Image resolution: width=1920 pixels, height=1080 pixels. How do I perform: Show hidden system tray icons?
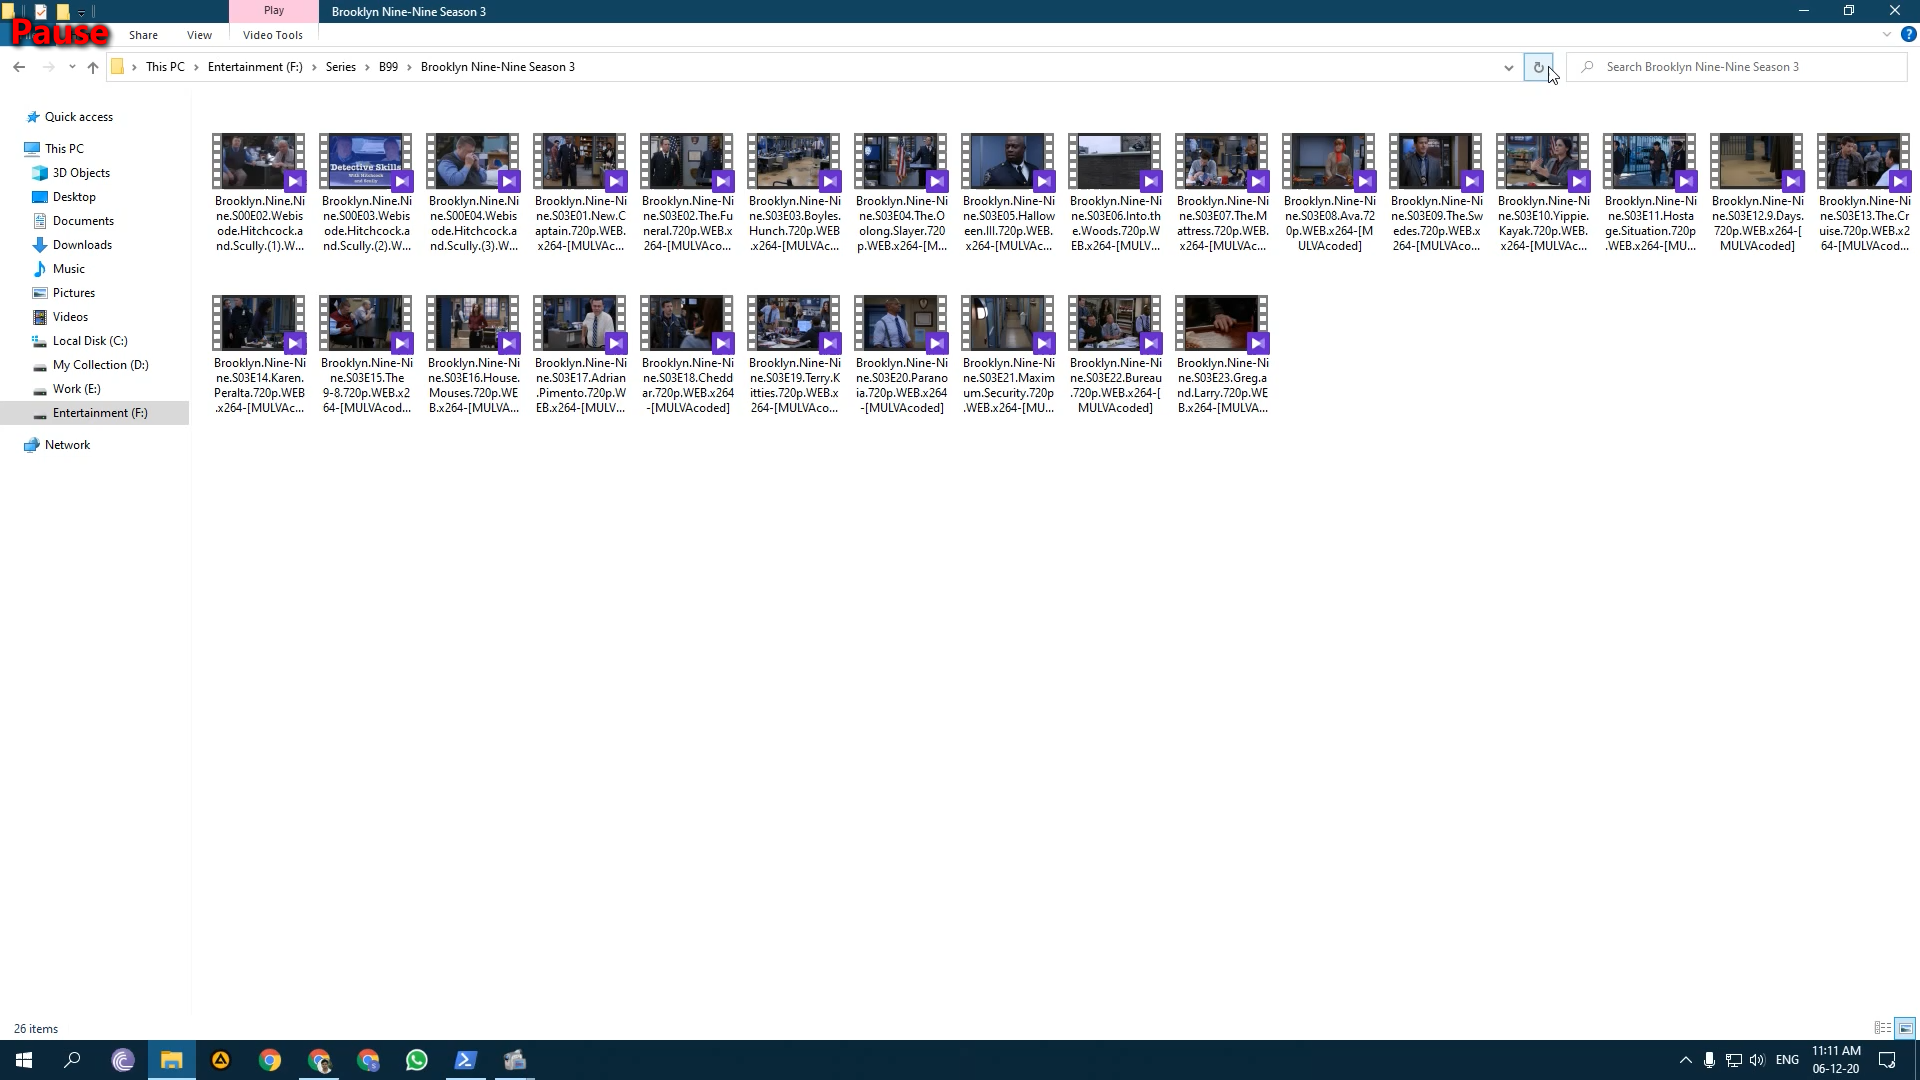tap(1685, 1060)
